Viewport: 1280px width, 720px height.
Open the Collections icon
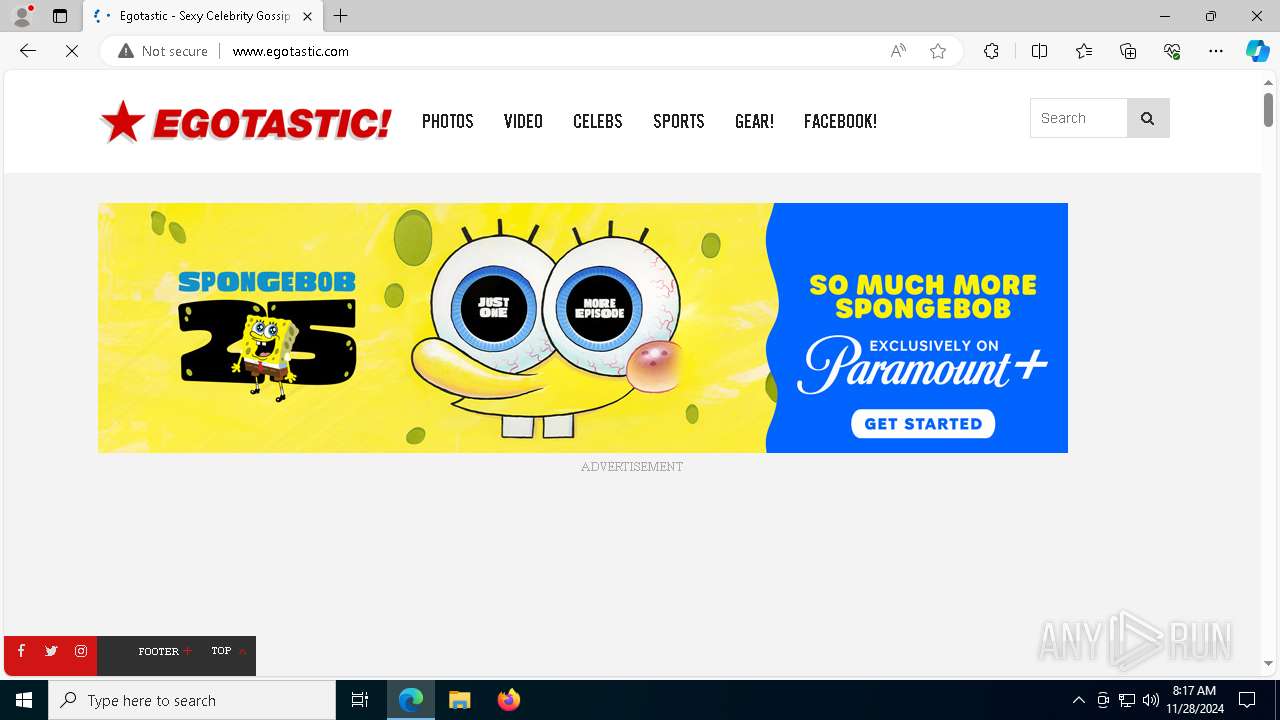point(1128,51)
